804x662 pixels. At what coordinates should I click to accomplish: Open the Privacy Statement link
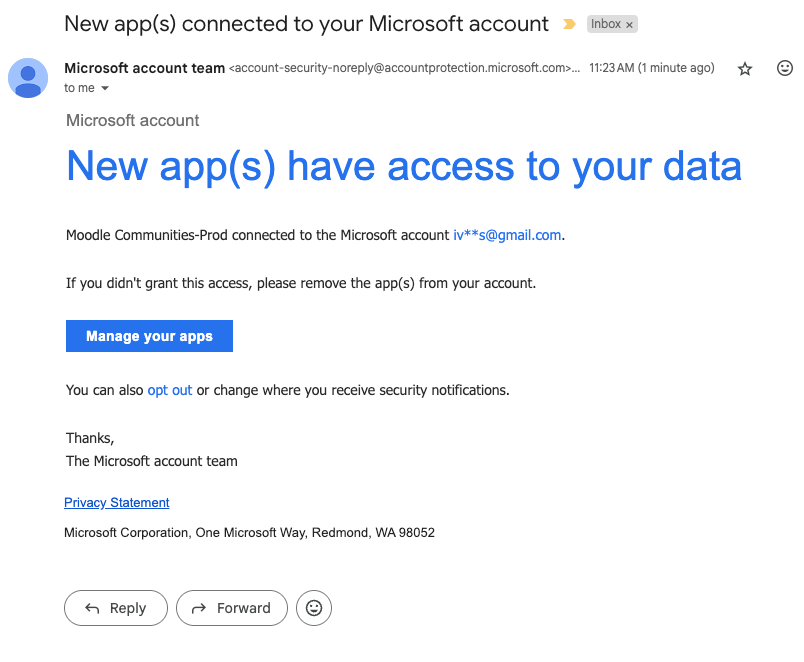116,503
